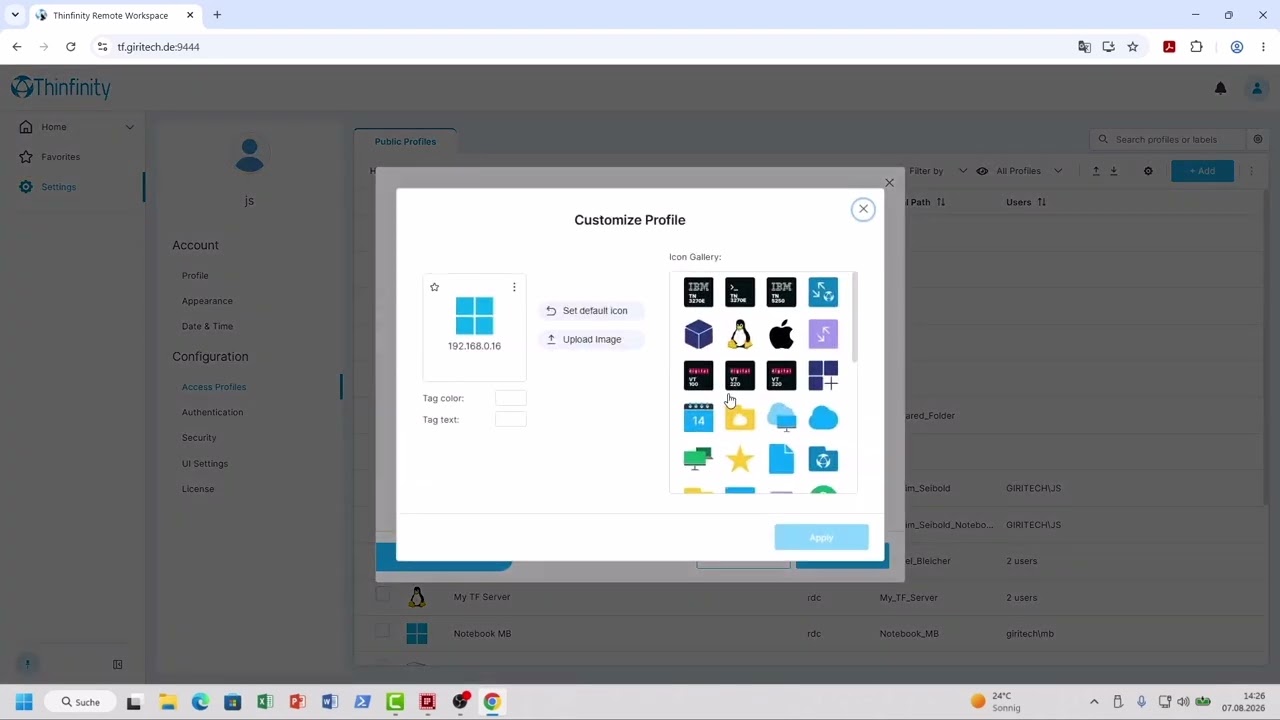Pick the green double monitor icon
The image size is (1280, 720).
point(698,459)
